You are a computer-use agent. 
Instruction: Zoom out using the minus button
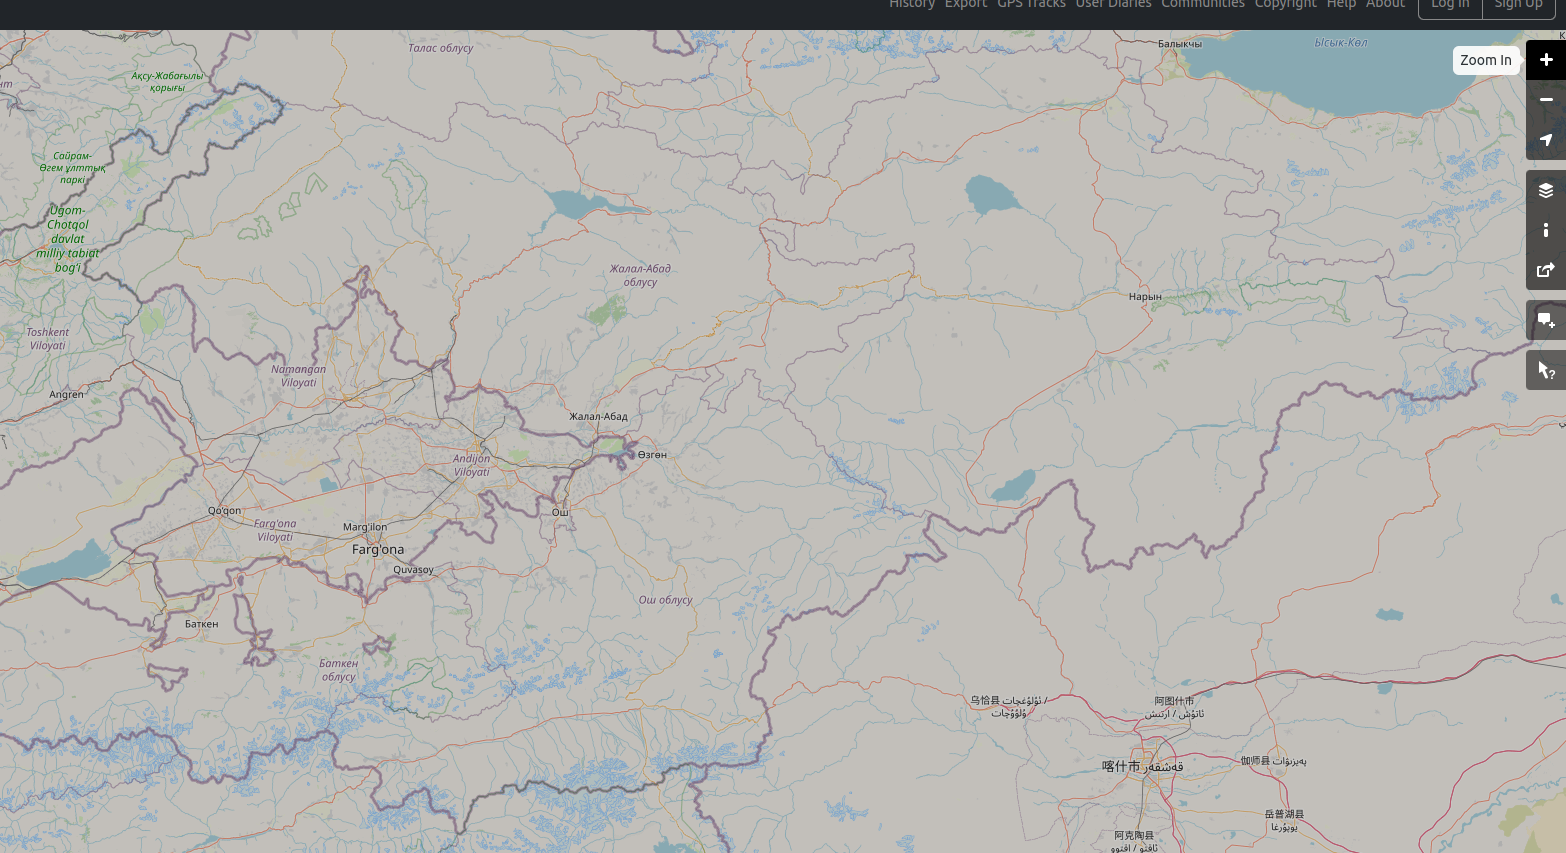click(1545, 100)
